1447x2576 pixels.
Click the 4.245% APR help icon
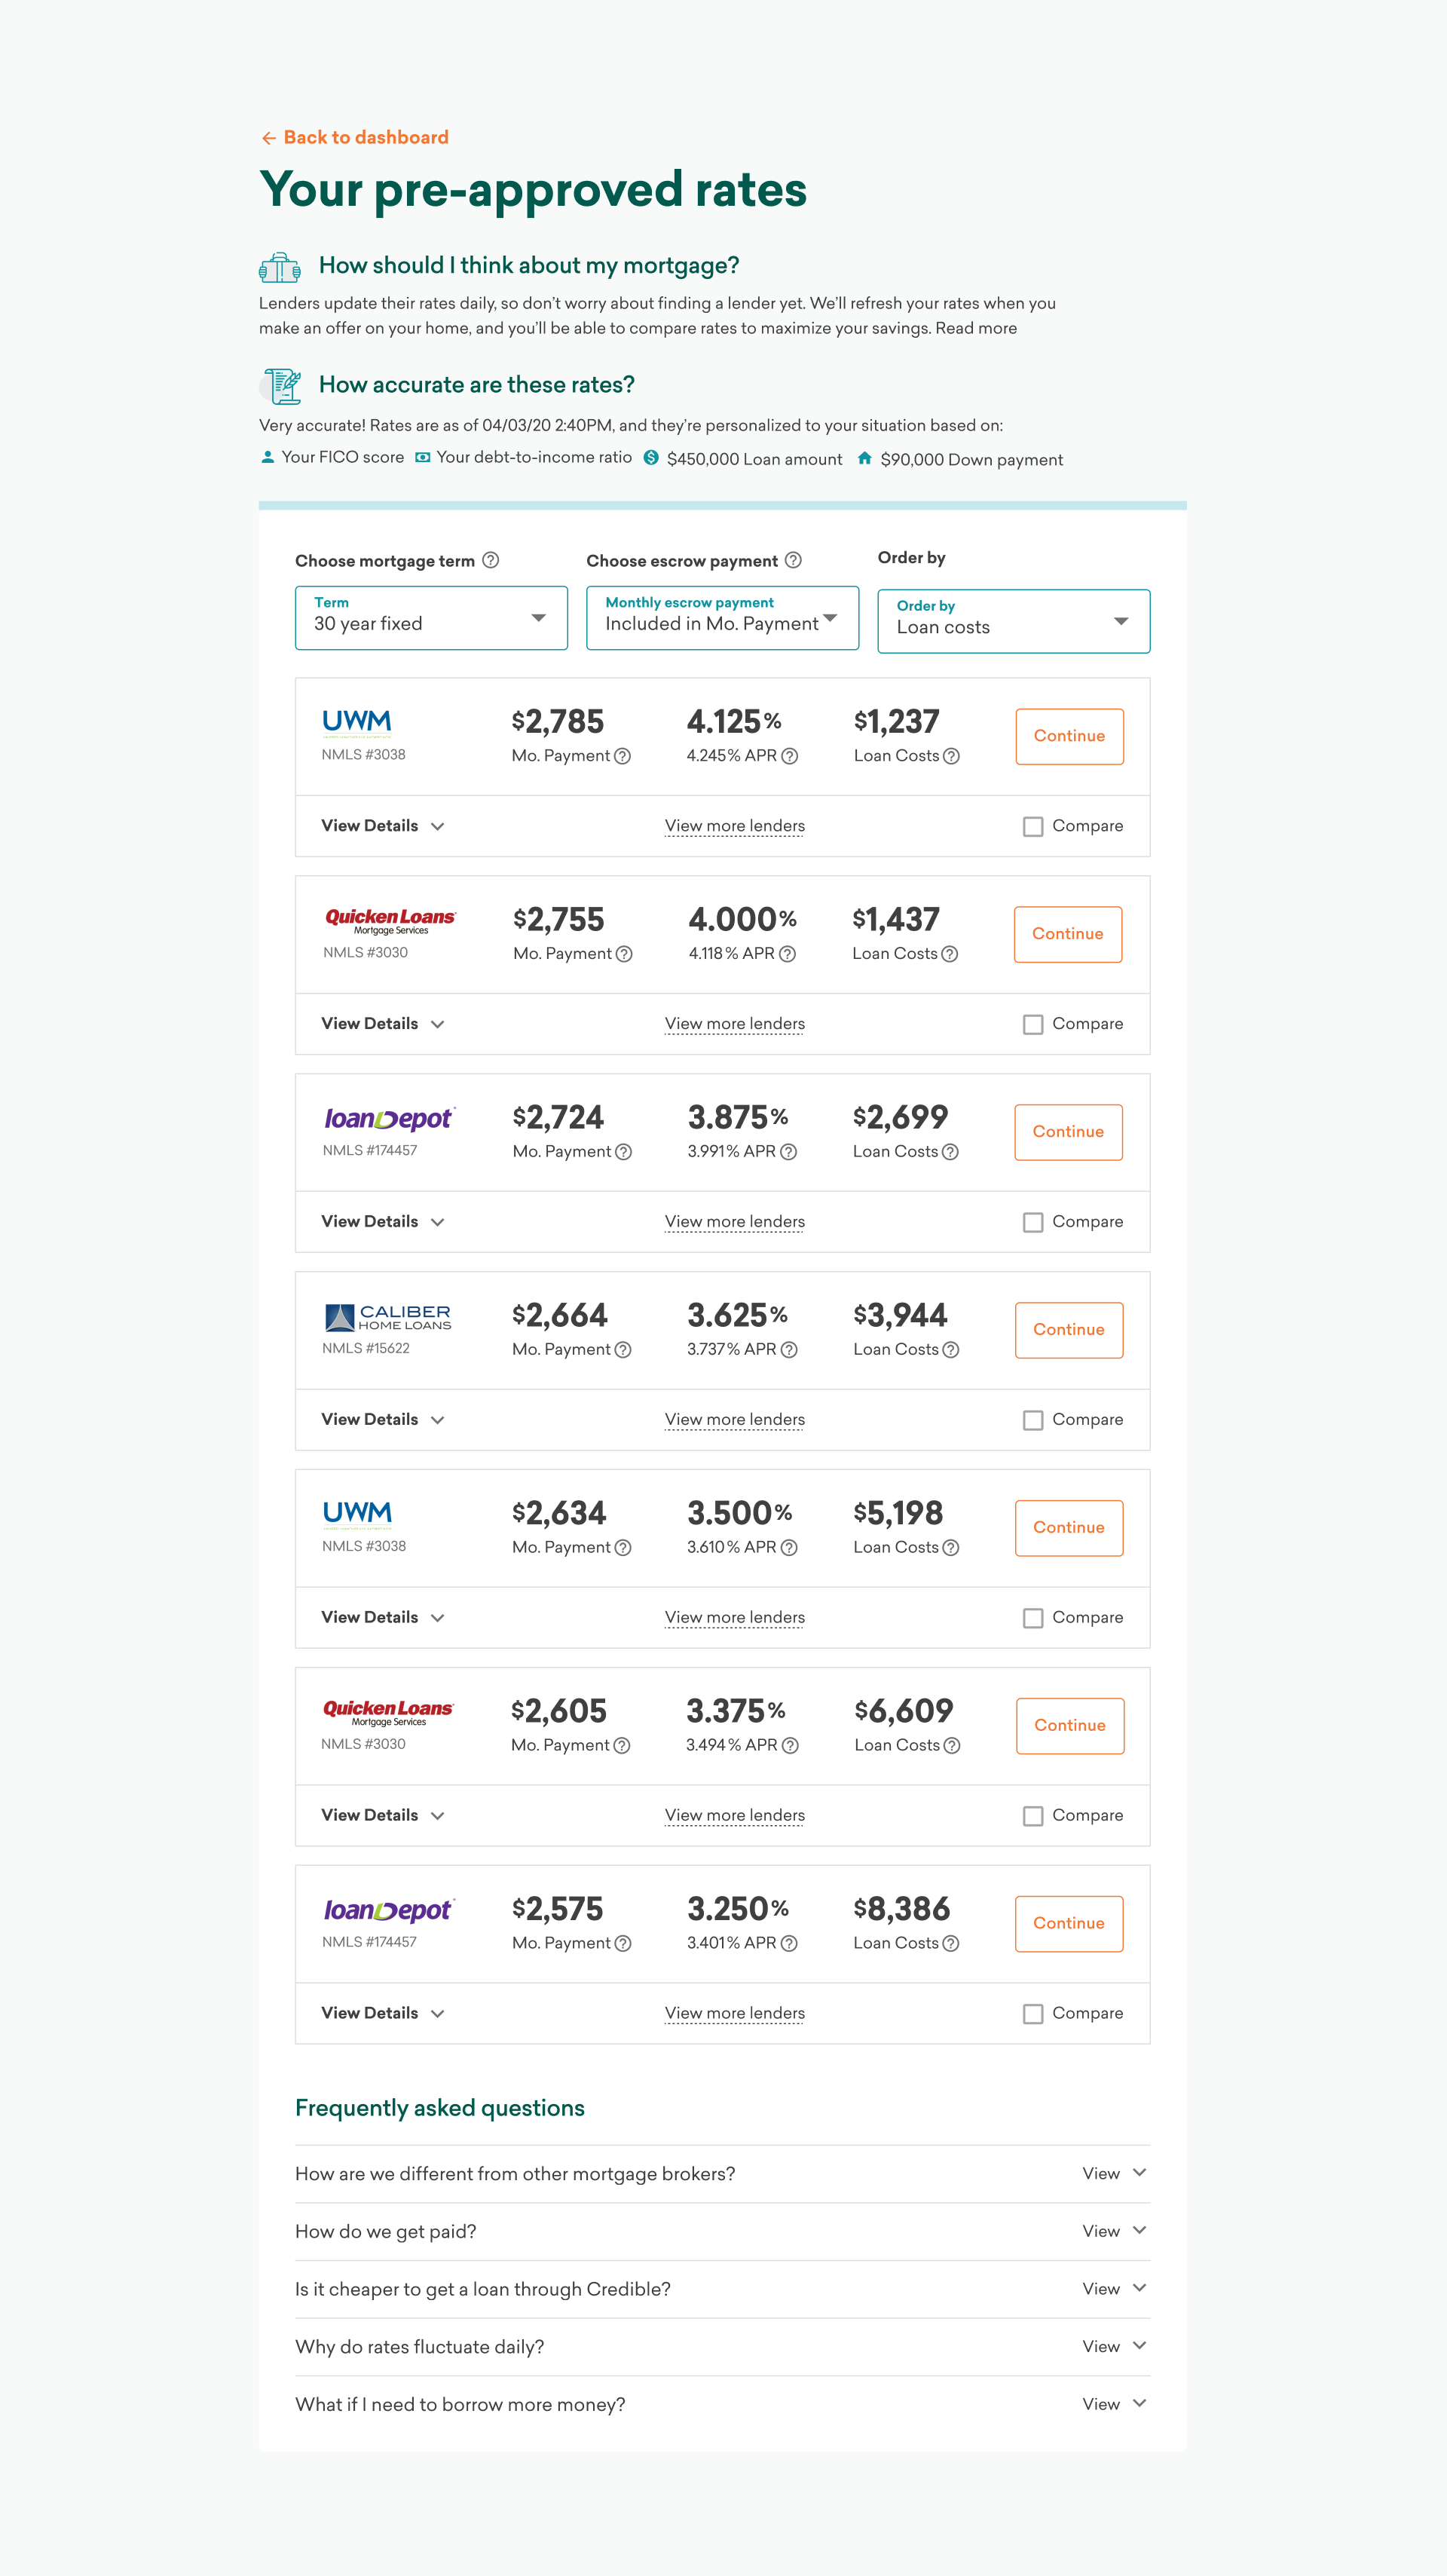click(x=790, y=756)
